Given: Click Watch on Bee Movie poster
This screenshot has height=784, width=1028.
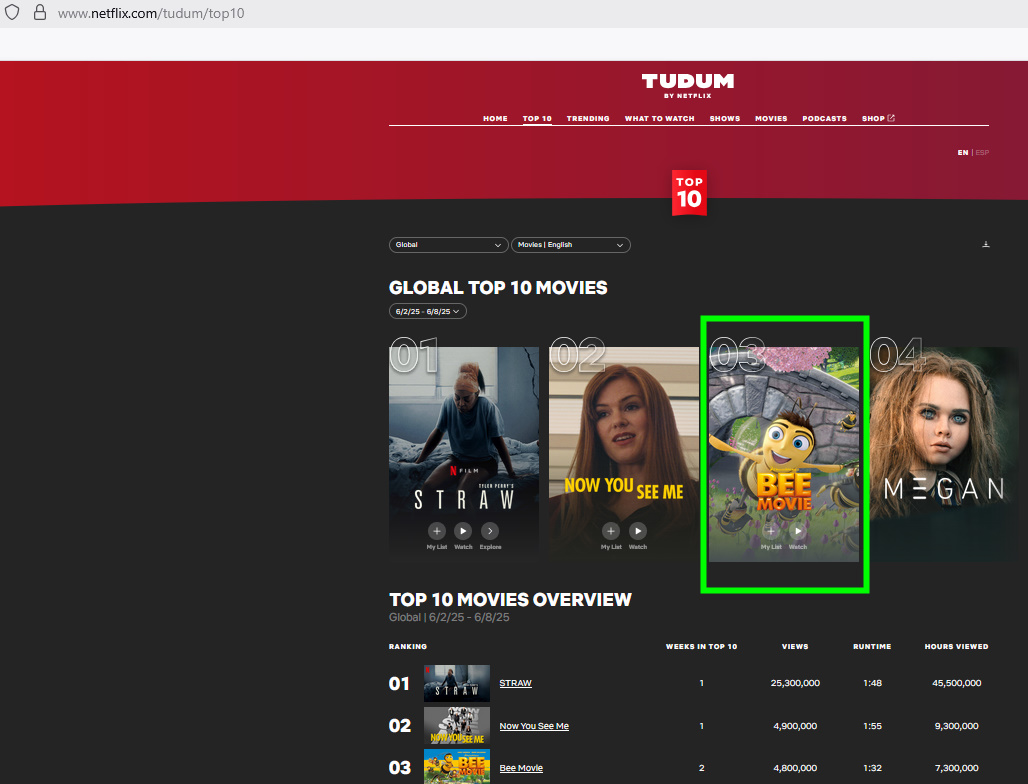Looking at the screenshot, I should pyautogui.click(x=798, y=531).
